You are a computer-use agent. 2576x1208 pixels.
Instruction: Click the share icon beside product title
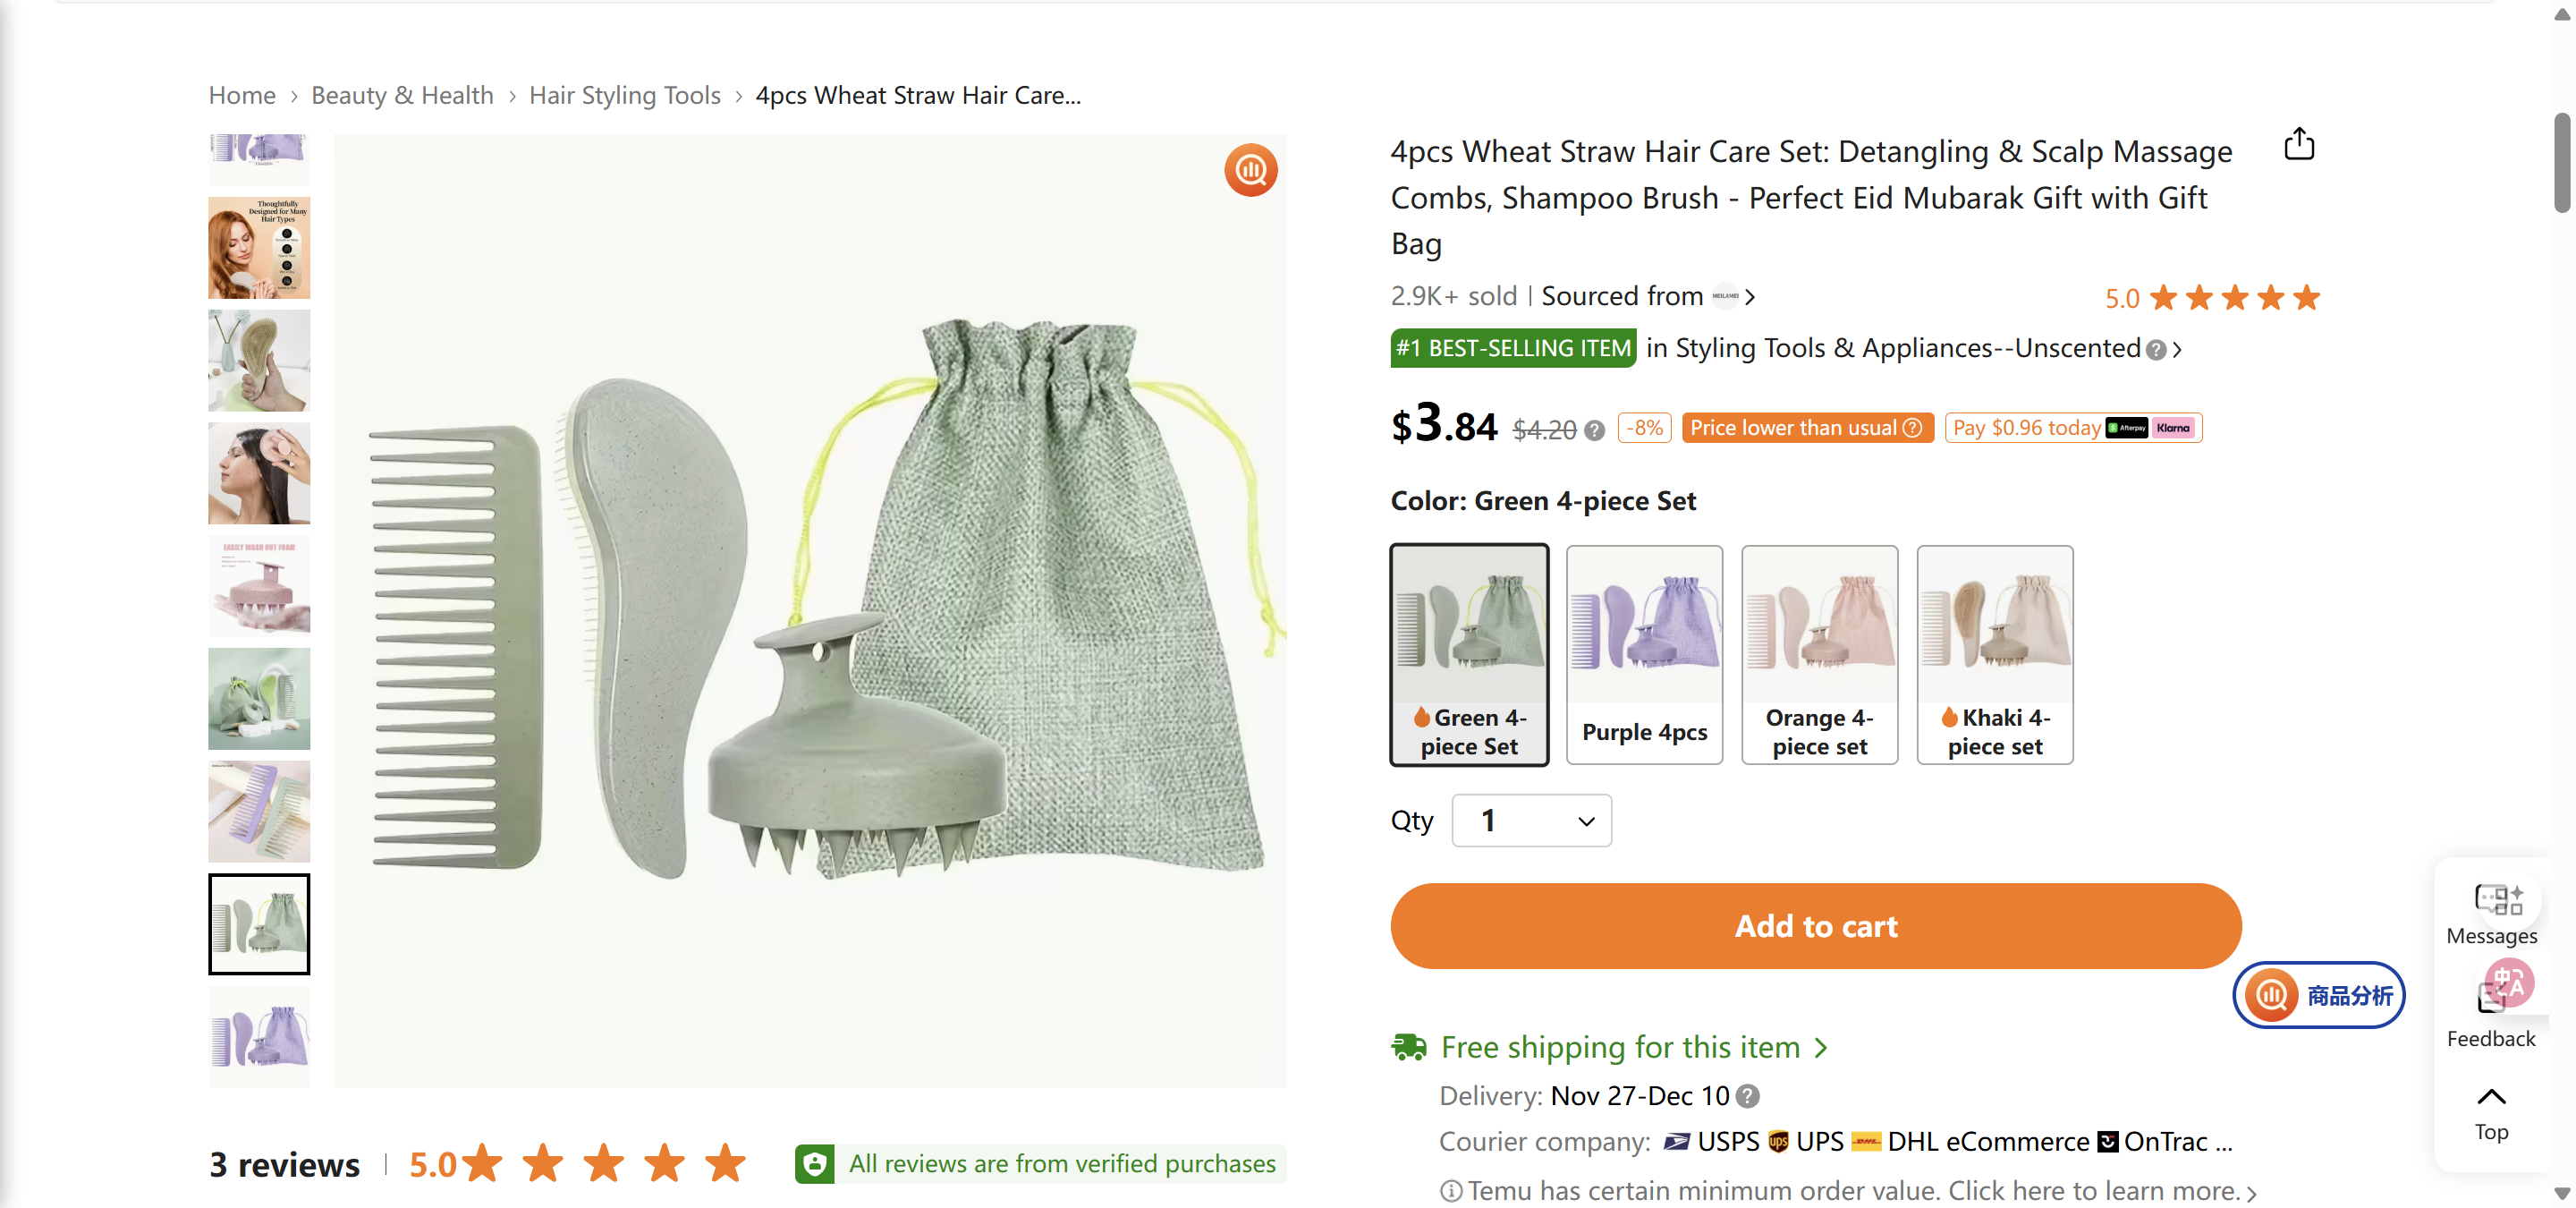pos(2298,145)
